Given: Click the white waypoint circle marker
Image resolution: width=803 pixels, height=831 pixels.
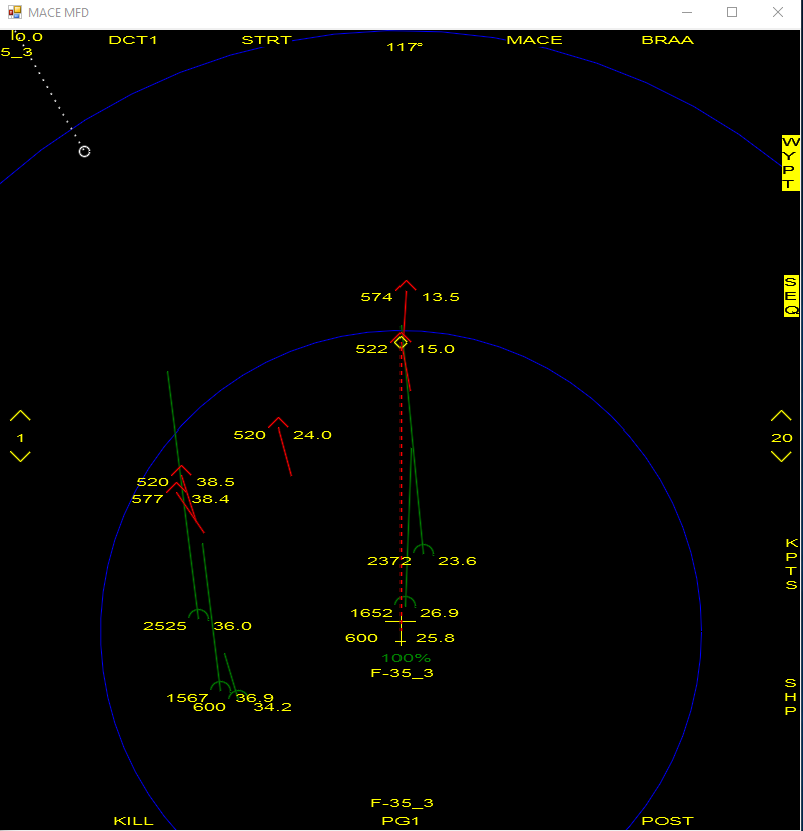Looking at the screenshot, I should pos(84,152).
